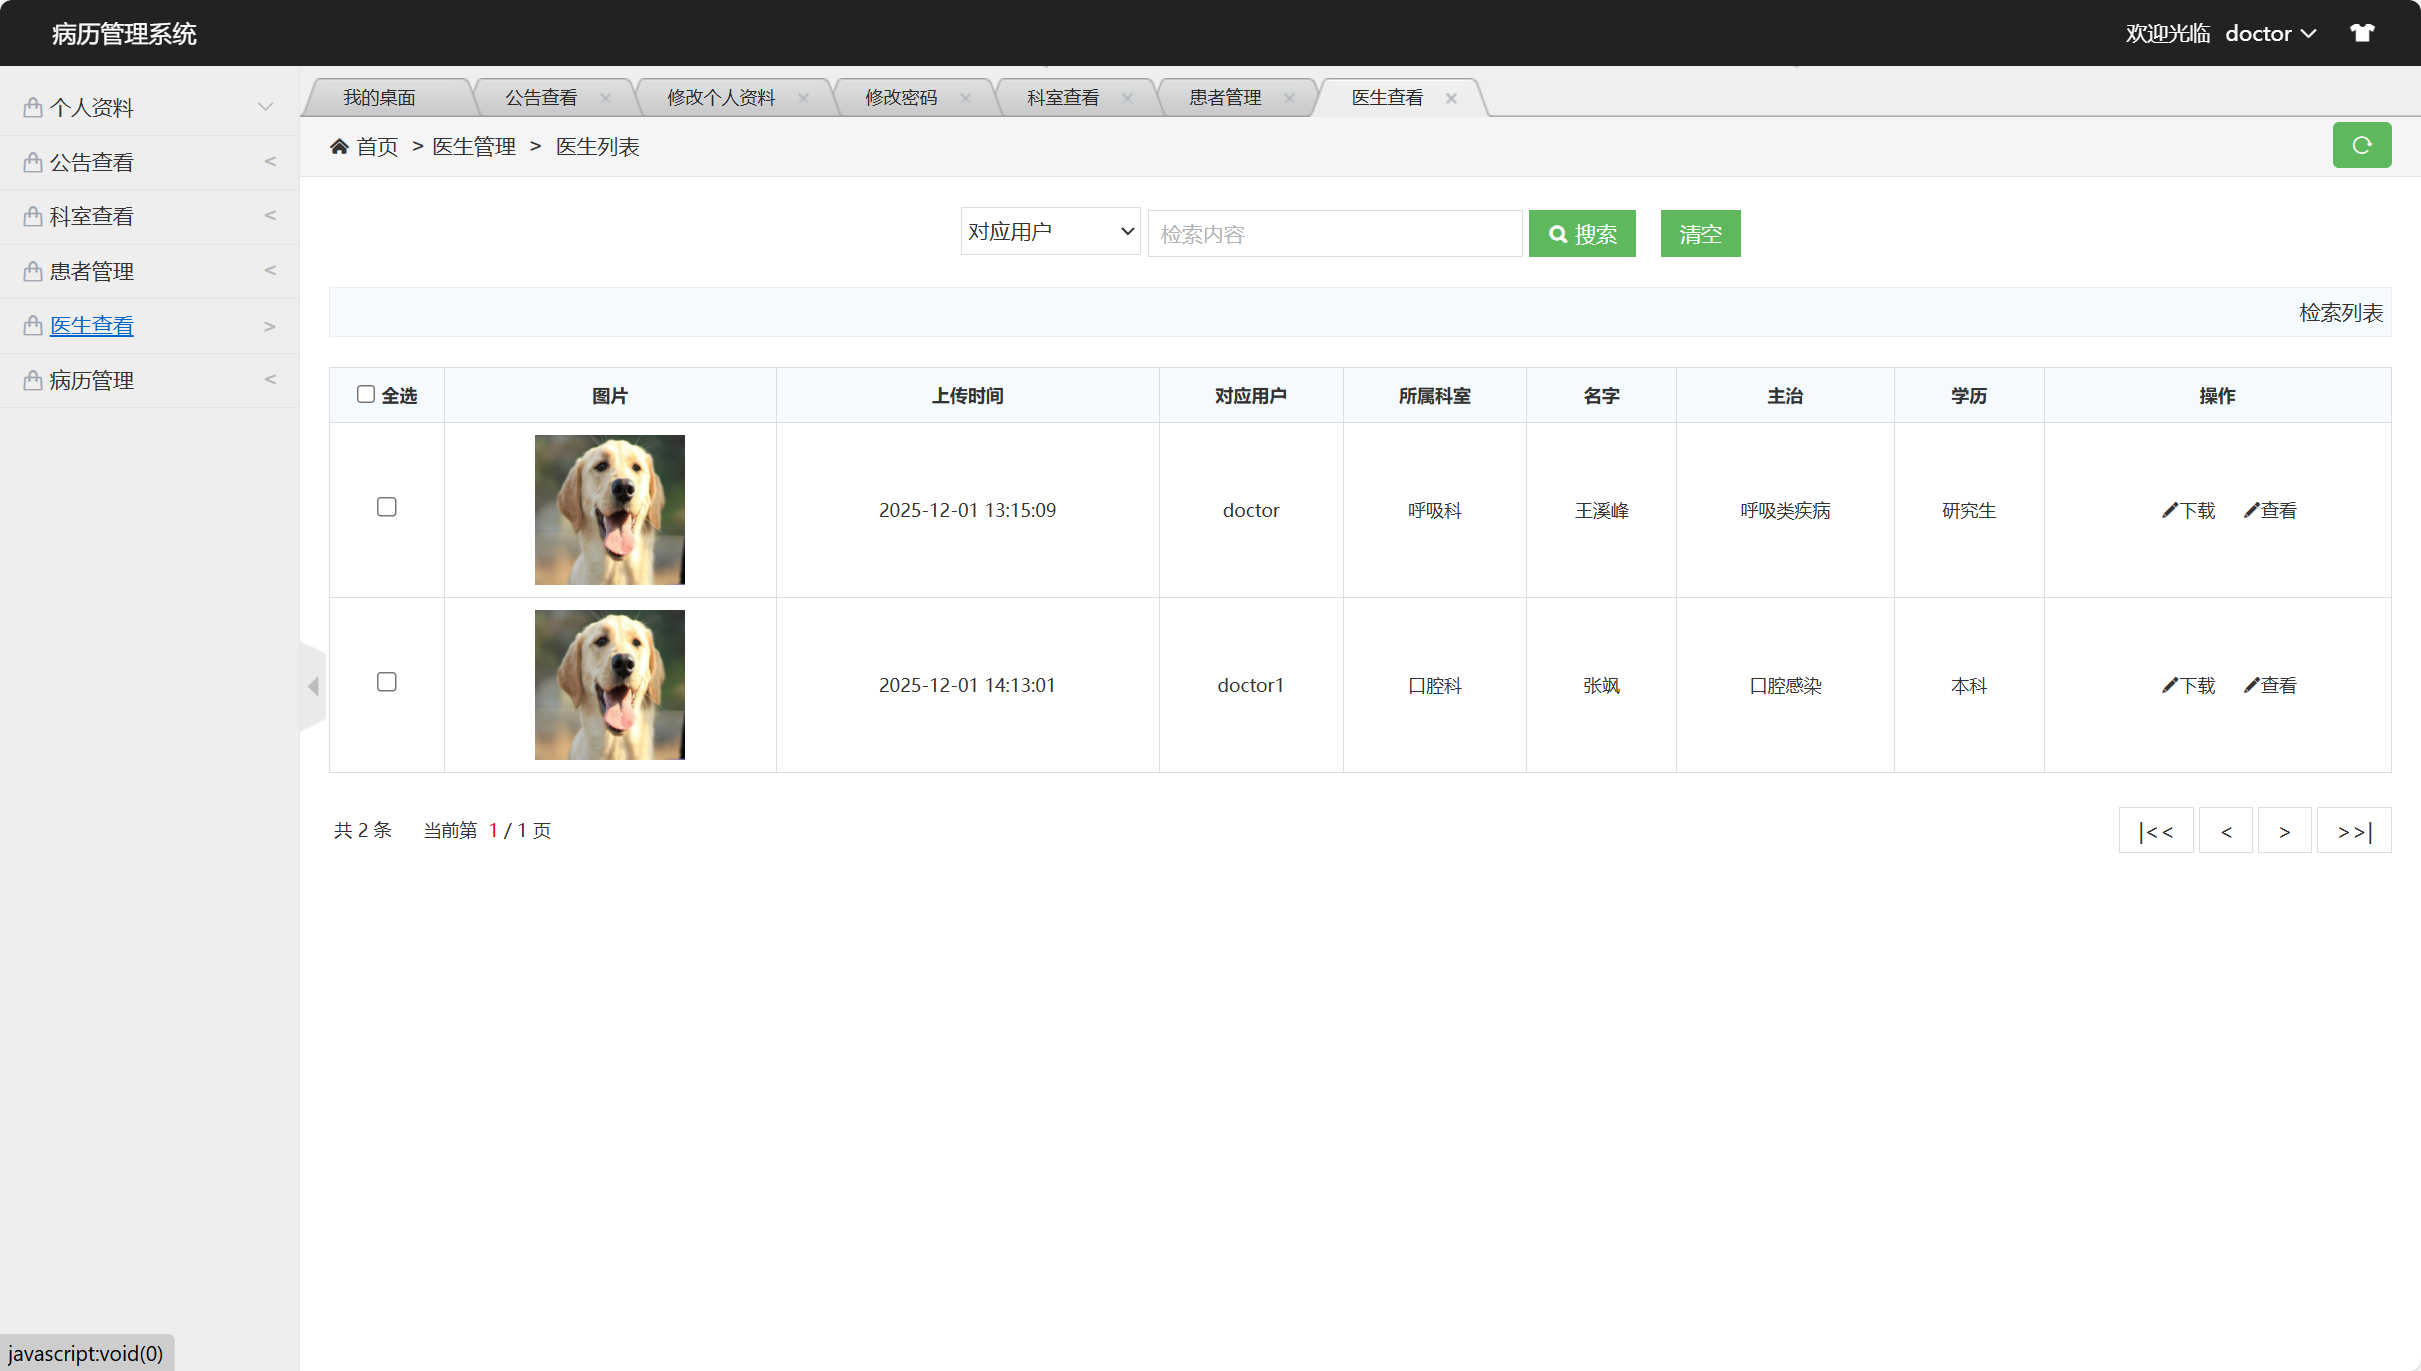2421x1371 pixels.
Task: Collapse the sidebar with the edge arrow
Action: (x=311, y=685)
